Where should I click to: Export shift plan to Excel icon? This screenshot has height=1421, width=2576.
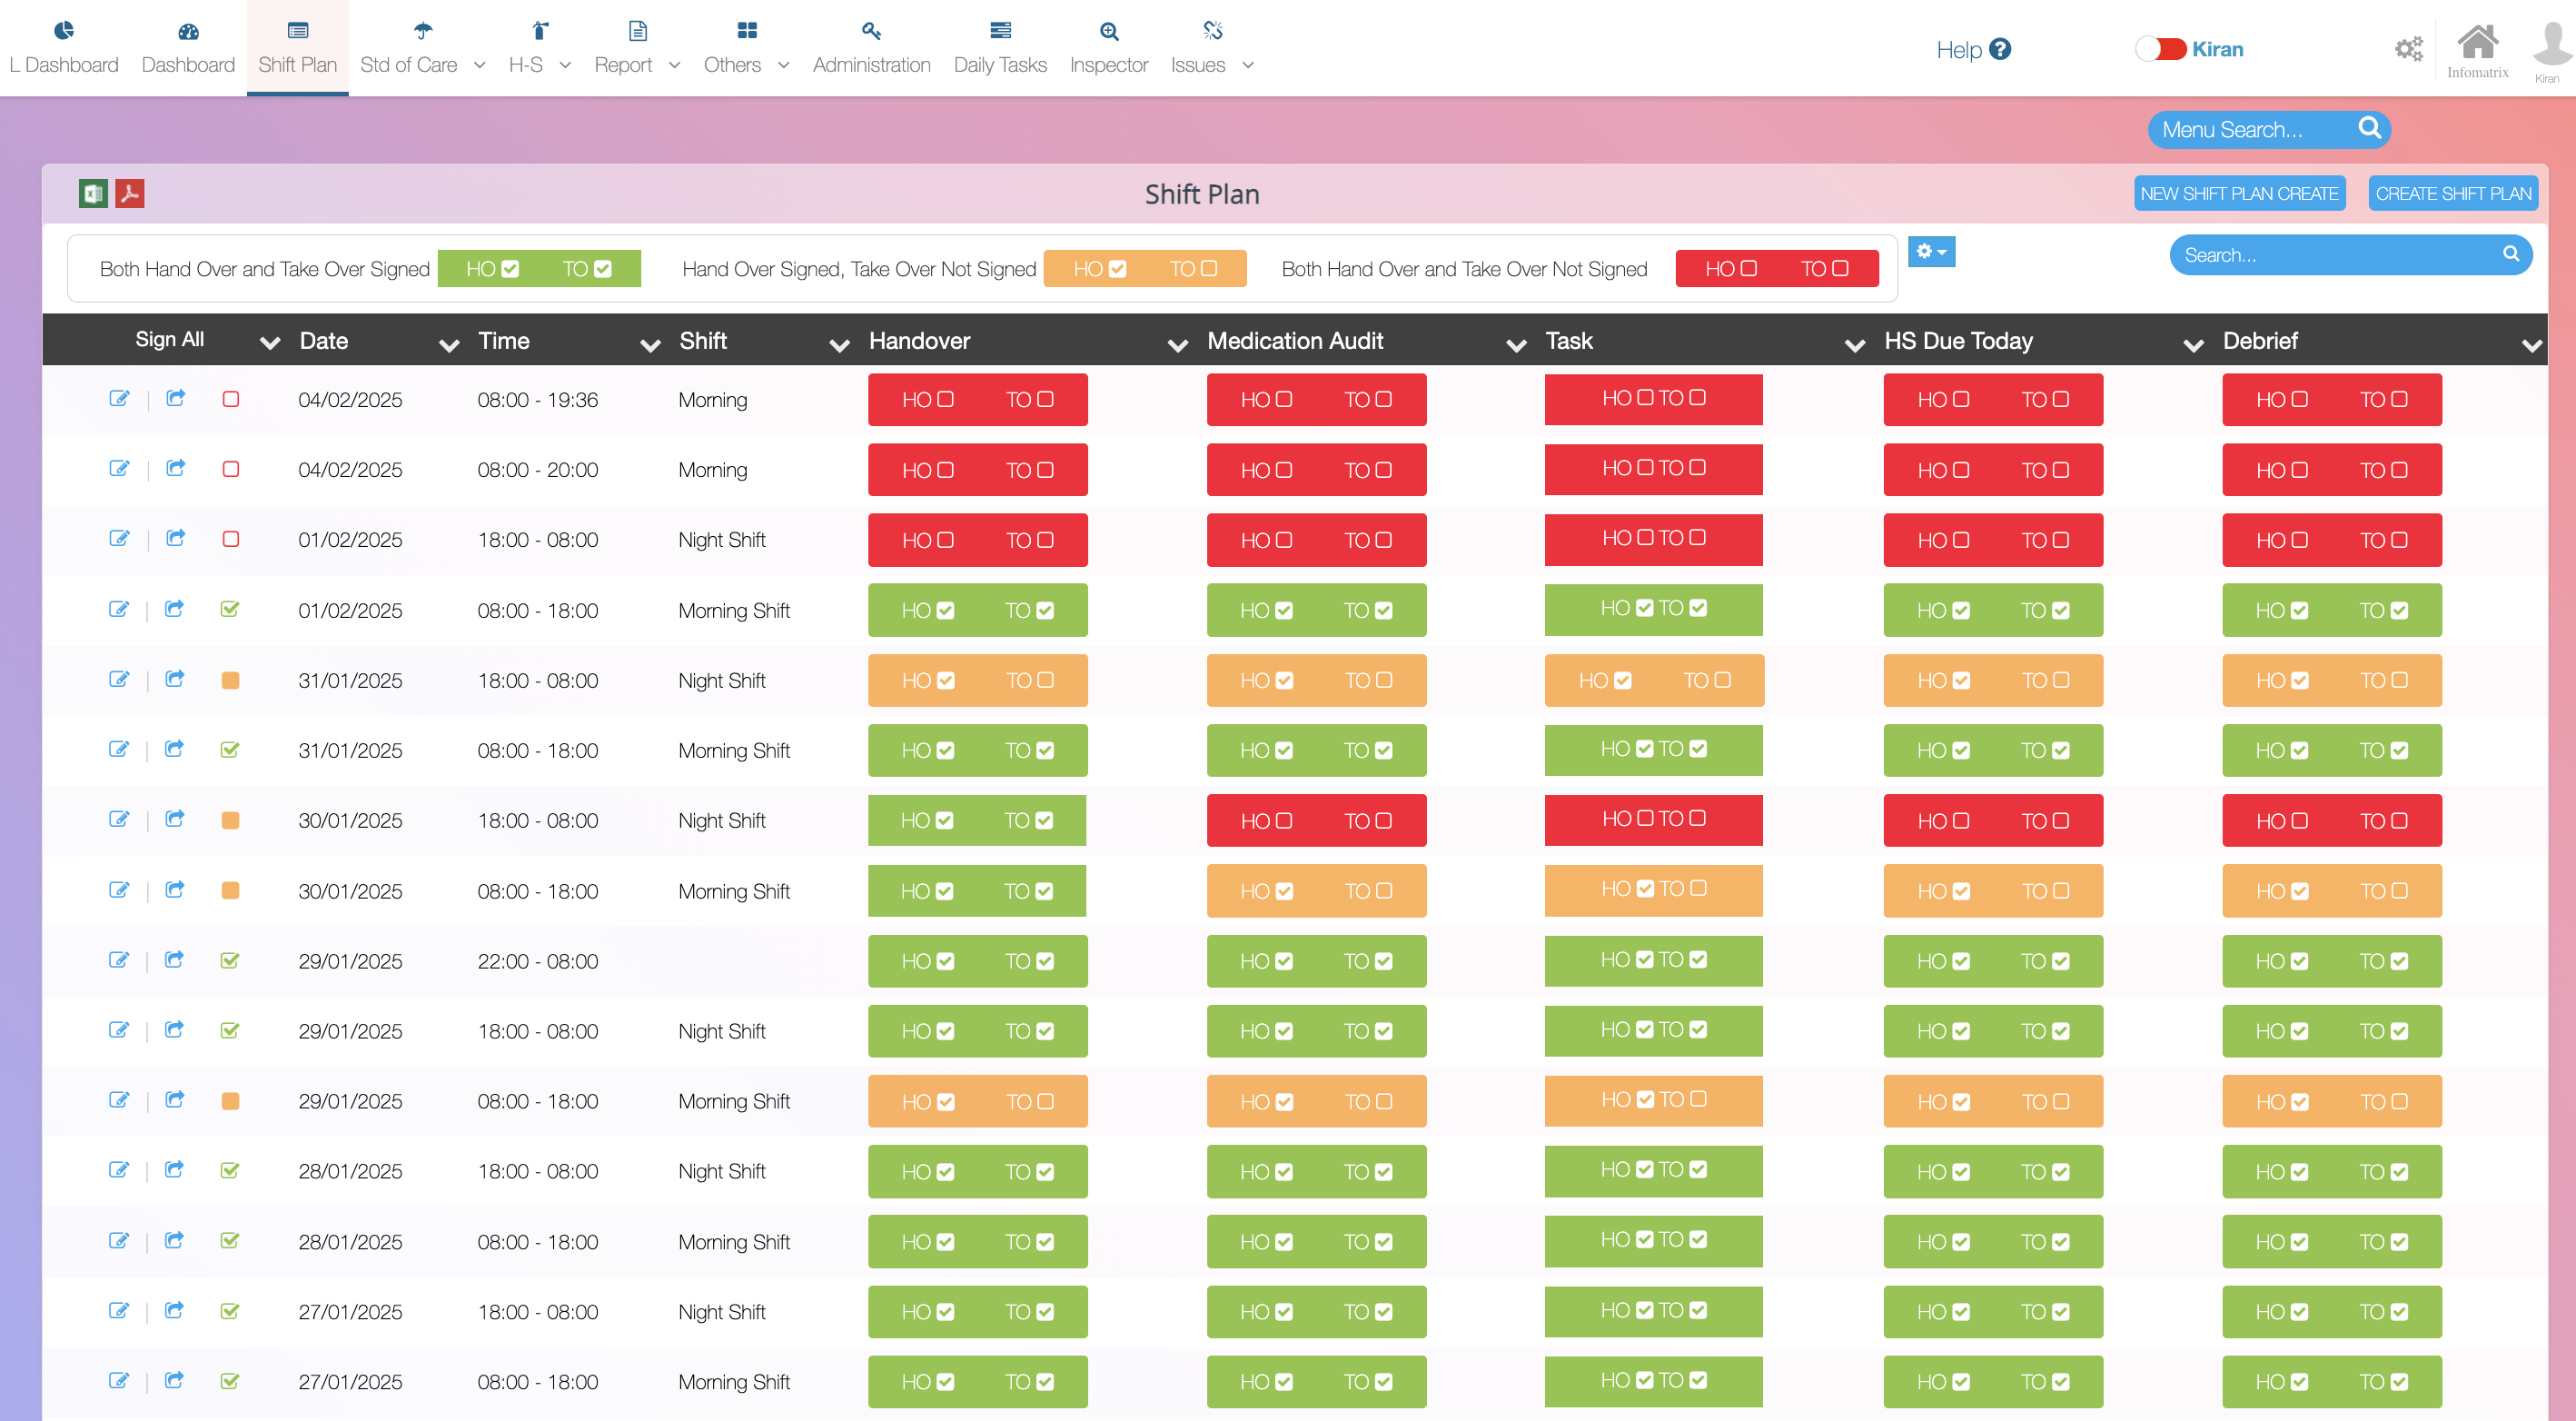[93, 193]
